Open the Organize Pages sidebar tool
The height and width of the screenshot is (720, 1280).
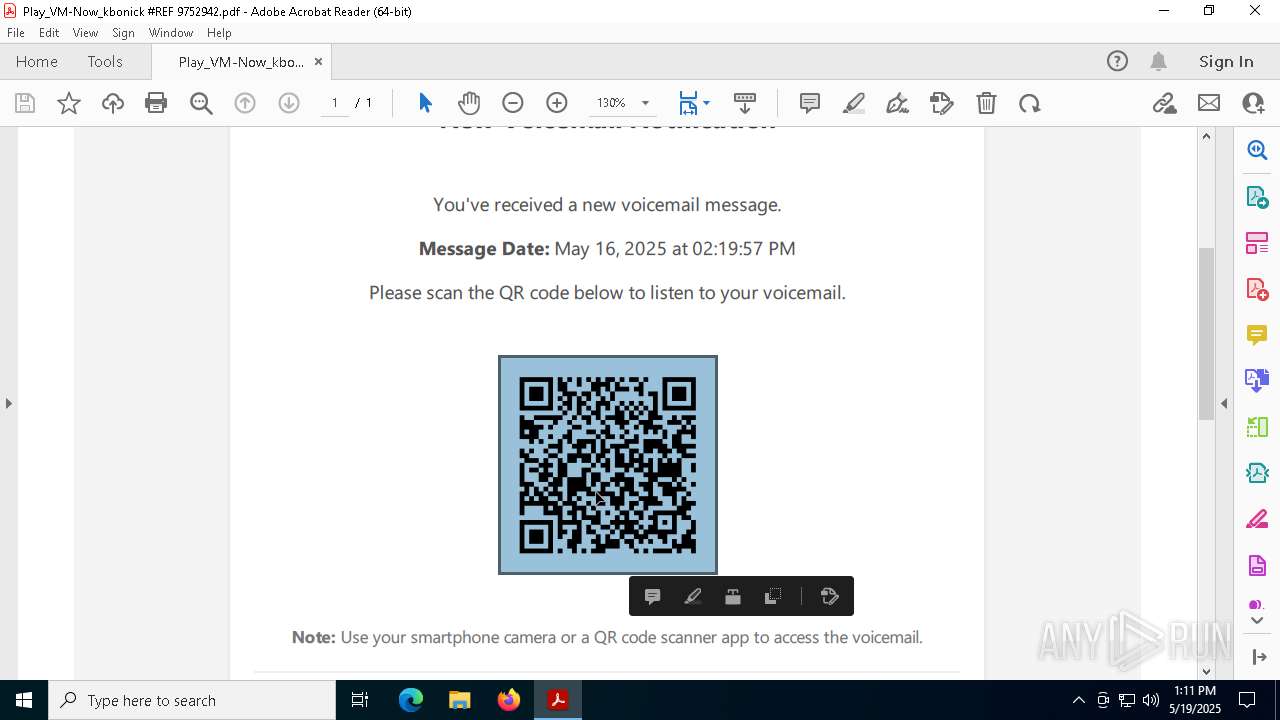point(1257,242)
